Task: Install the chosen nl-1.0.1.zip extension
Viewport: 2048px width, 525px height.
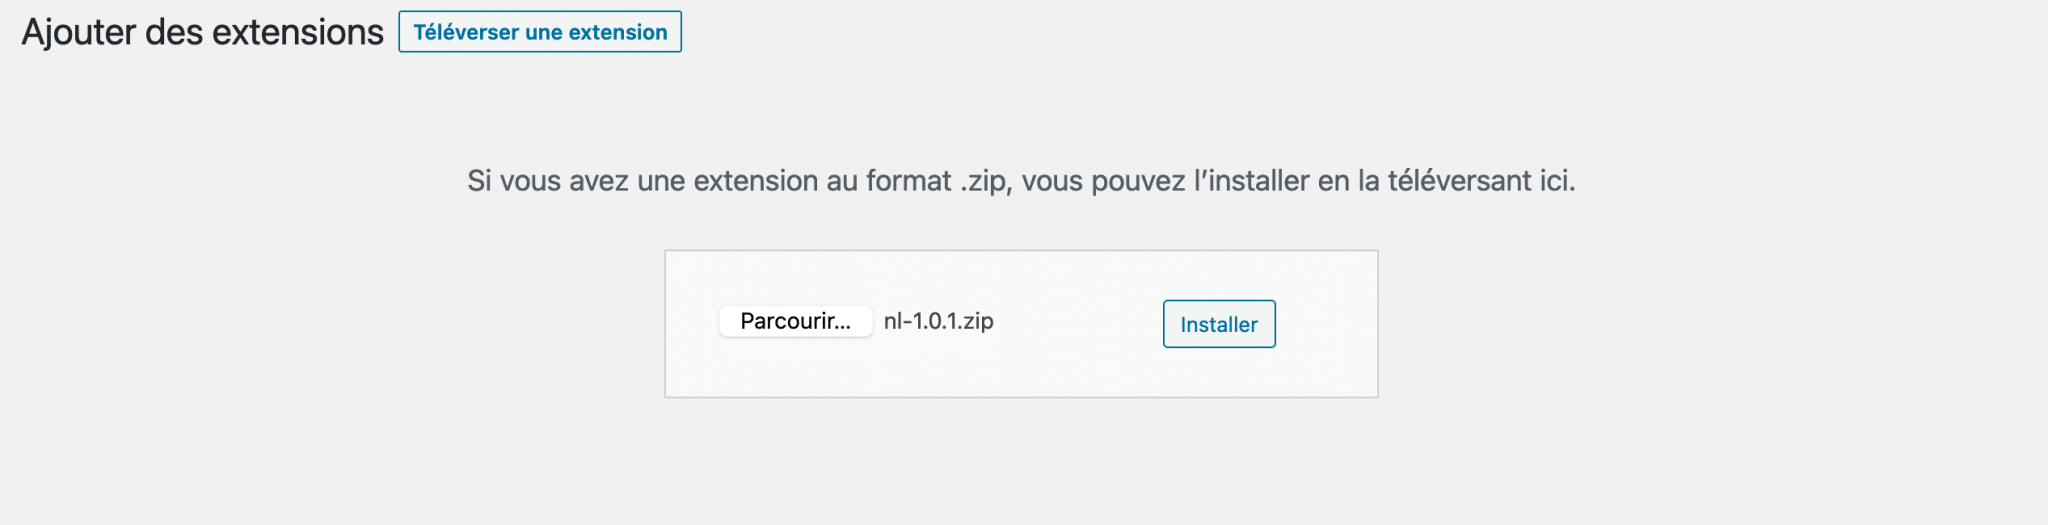Action: point(1218,324)
